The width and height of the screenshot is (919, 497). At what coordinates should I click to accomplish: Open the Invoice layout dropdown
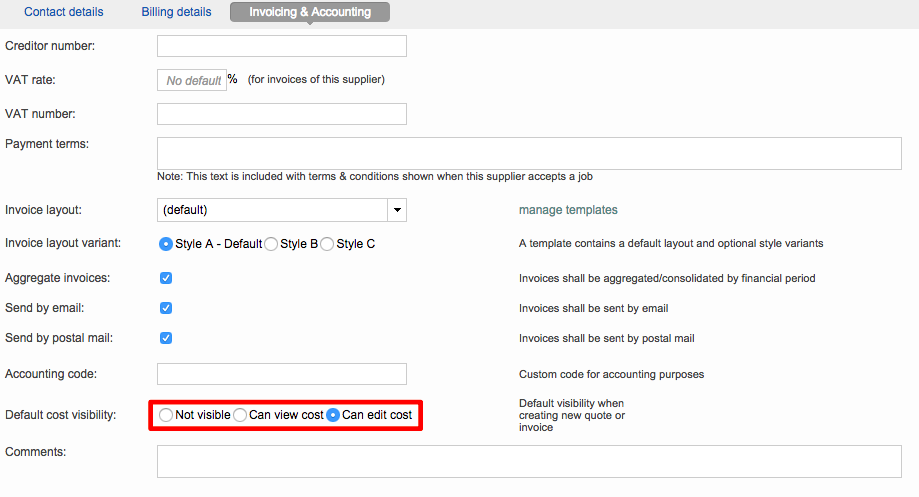point(272,210)
